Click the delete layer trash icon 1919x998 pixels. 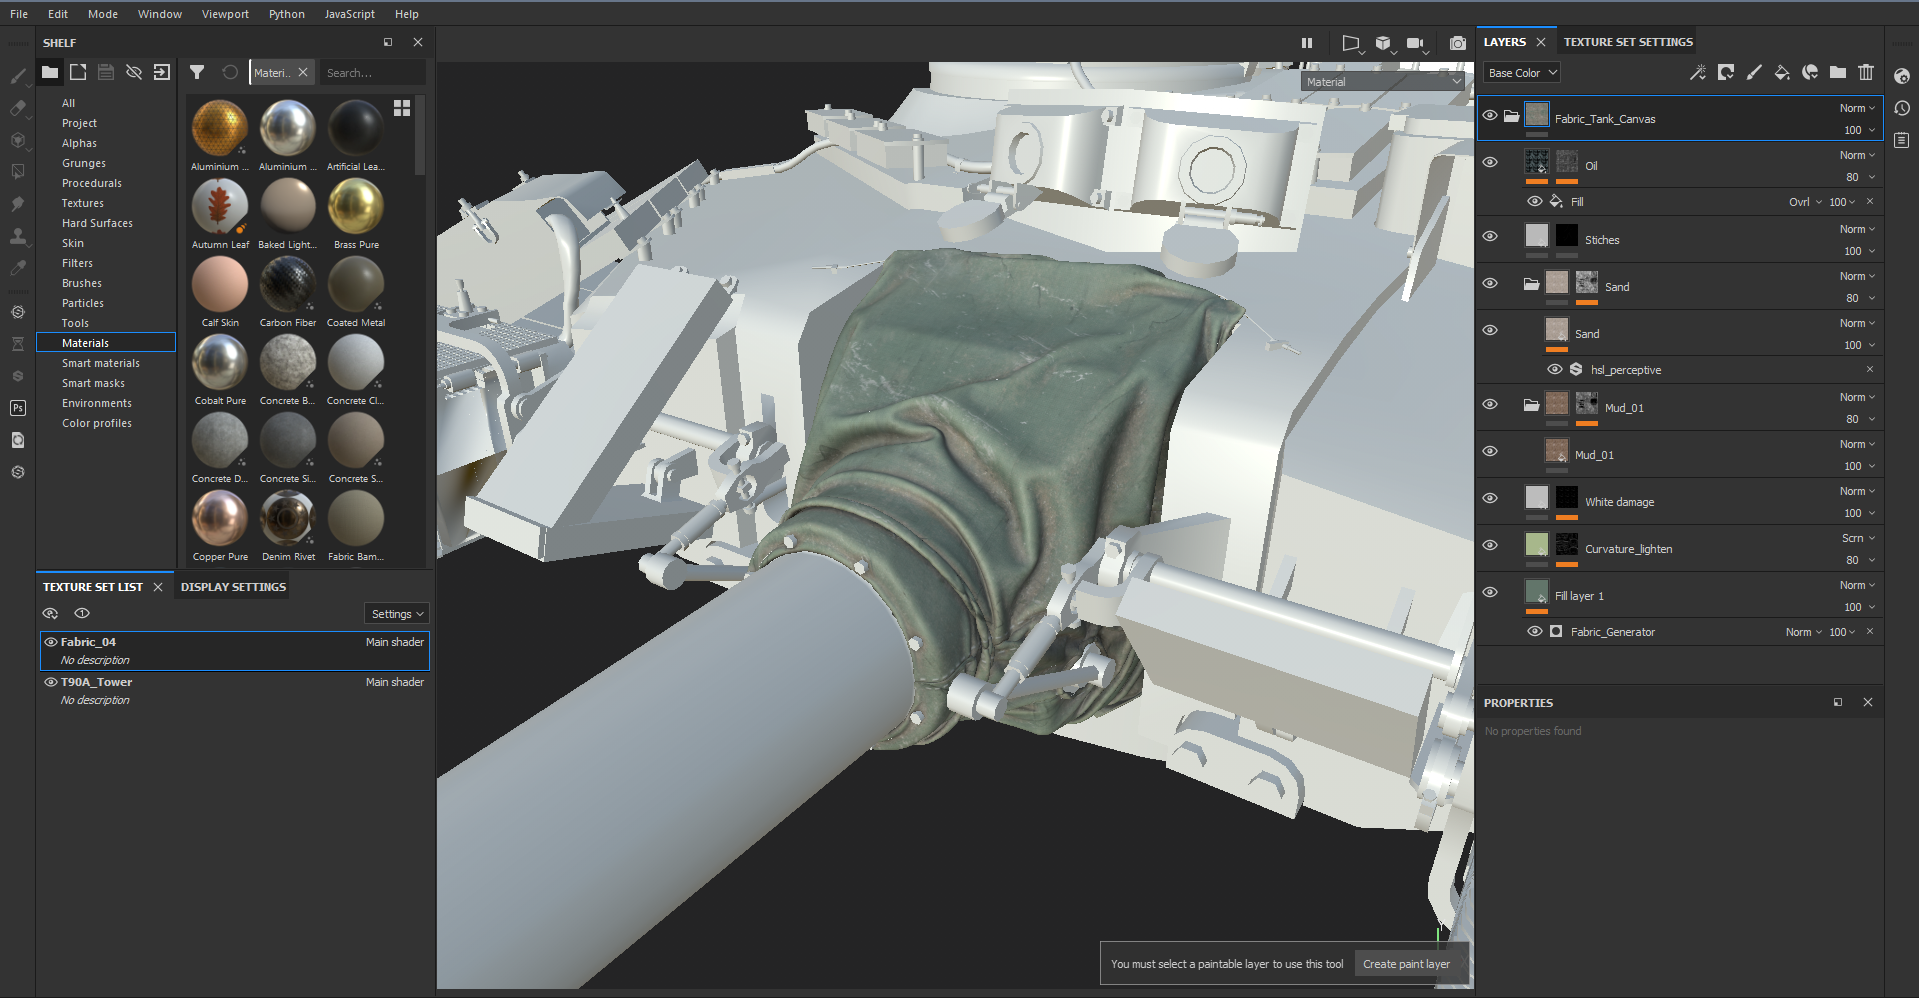coord(1865,72)
